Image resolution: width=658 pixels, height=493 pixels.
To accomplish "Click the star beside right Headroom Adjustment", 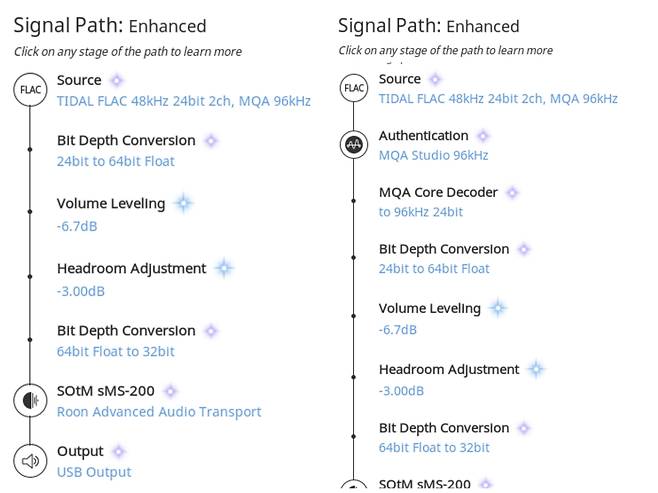I will coord(536,370).
